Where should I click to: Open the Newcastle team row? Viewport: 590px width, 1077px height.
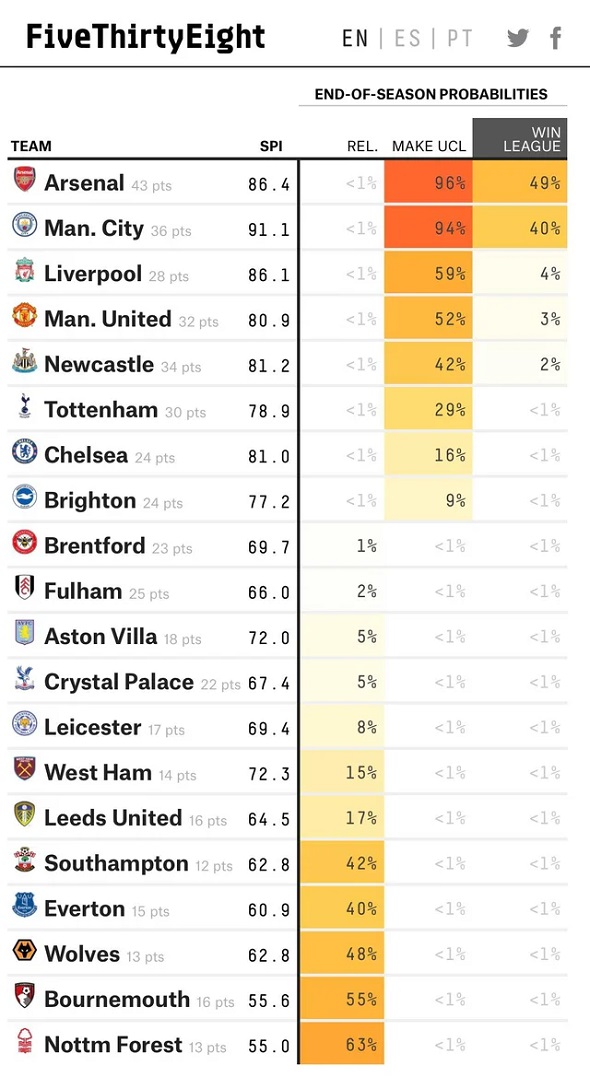[x=287, y=364]
